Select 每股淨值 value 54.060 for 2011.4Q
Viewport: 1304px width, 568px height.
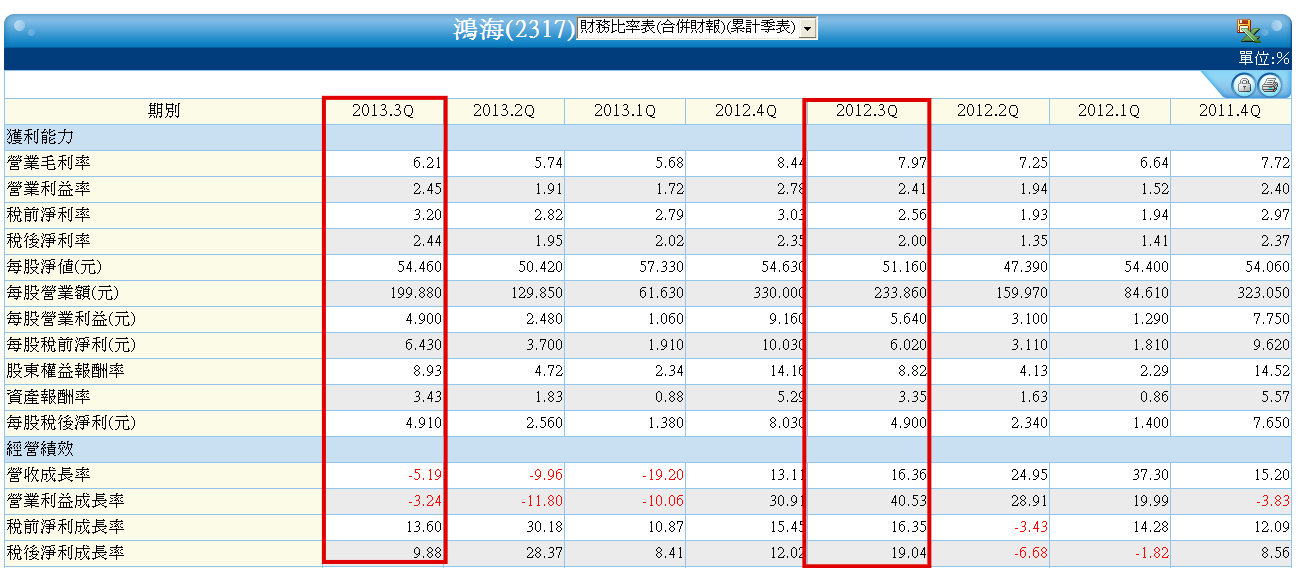pyautogui.click(x=1267, y=266)
